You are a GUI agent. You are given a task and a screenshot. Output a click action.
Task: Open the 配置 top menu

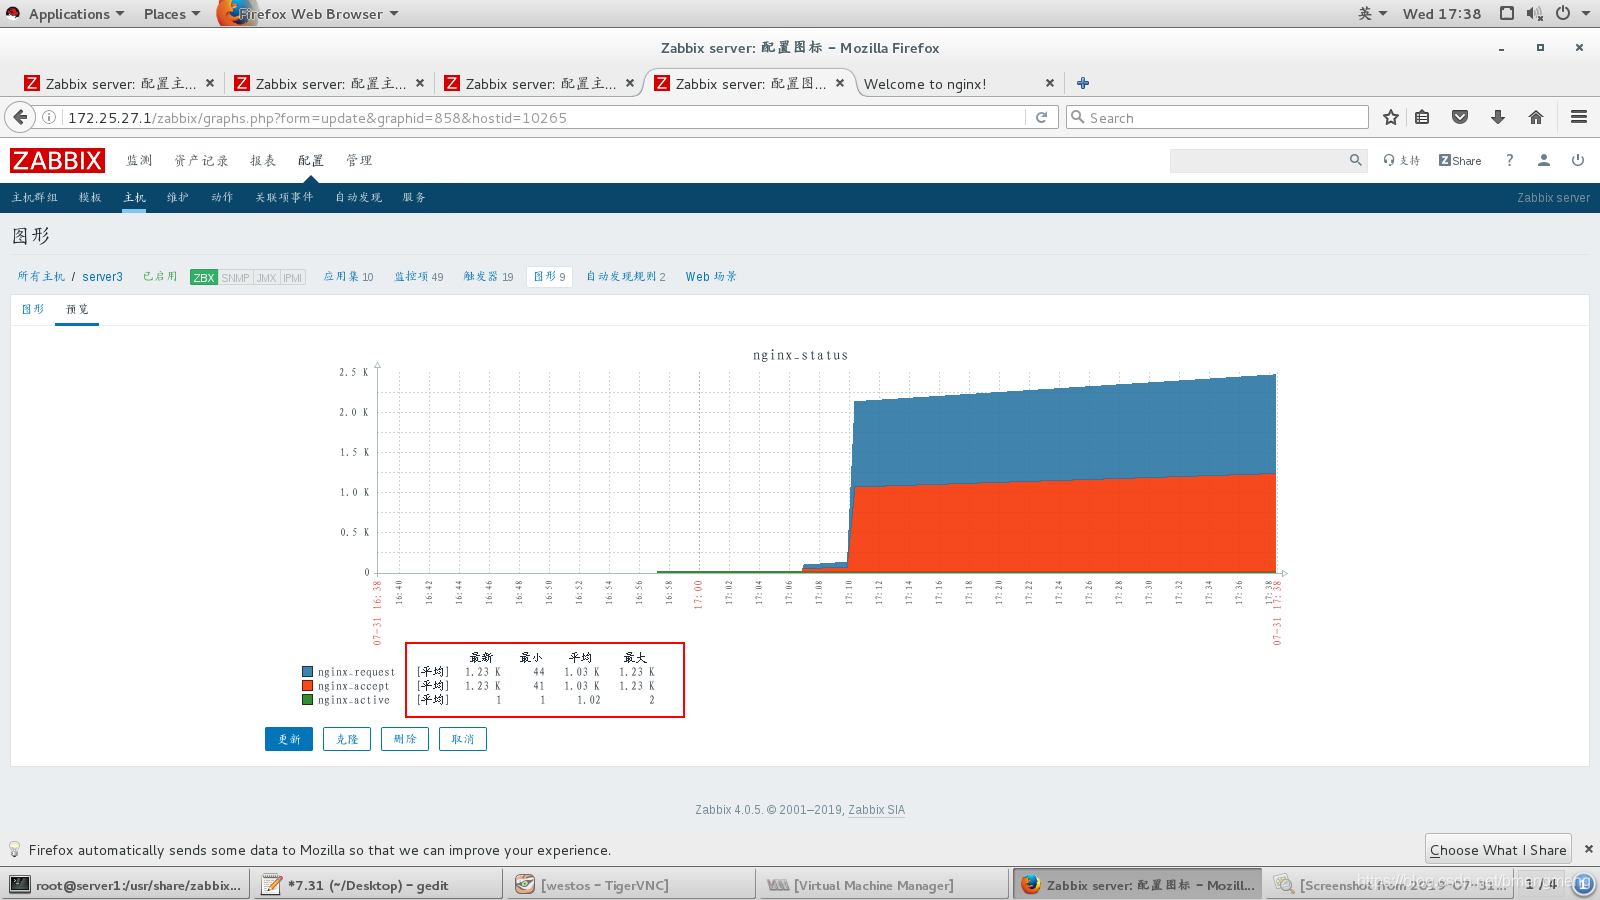coord(310,160)
